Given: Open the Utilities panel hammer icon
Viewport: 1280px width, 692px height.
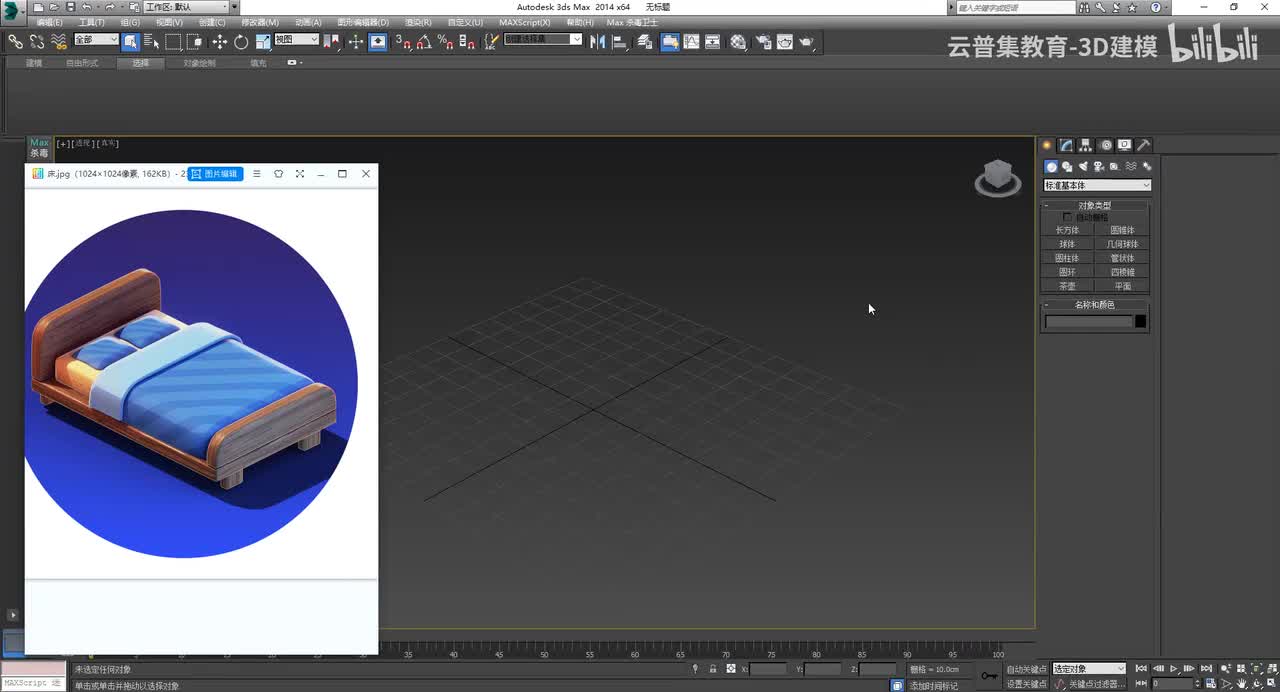Looking at the screenshot, I should [1144, 145].
